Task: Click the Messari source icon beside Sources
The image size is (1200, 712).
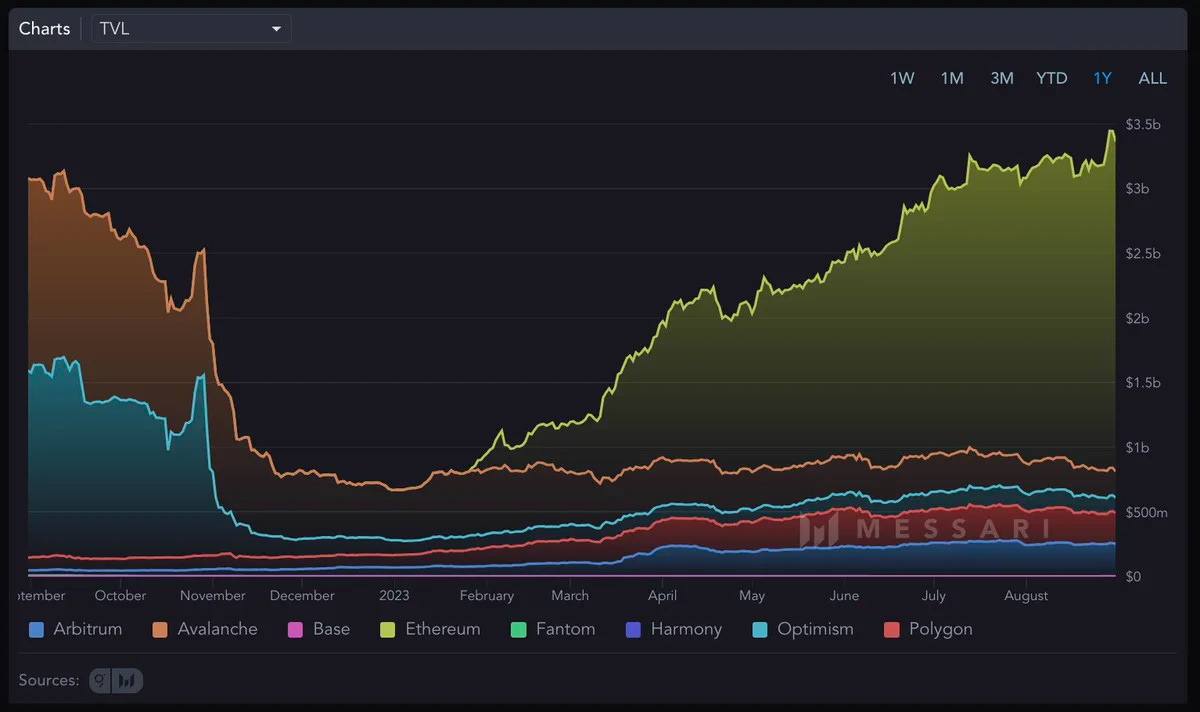Action: point(129,681)
